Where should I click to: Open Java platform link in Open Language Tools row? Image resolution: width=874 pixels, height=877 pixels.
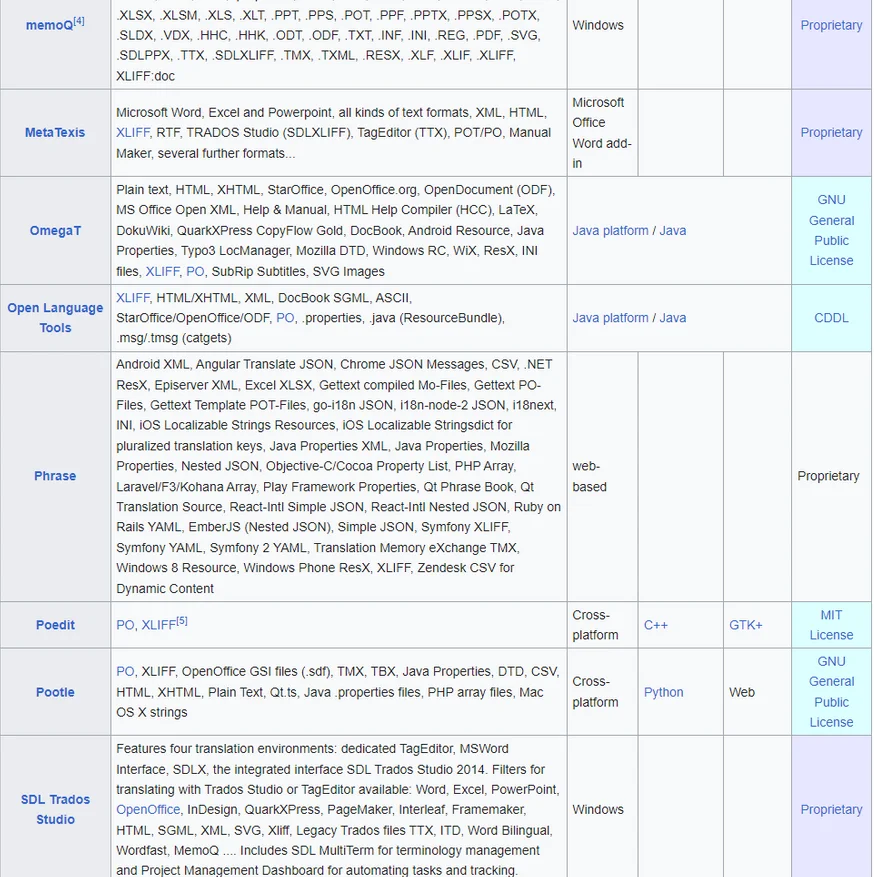click(x=610, y=318)
